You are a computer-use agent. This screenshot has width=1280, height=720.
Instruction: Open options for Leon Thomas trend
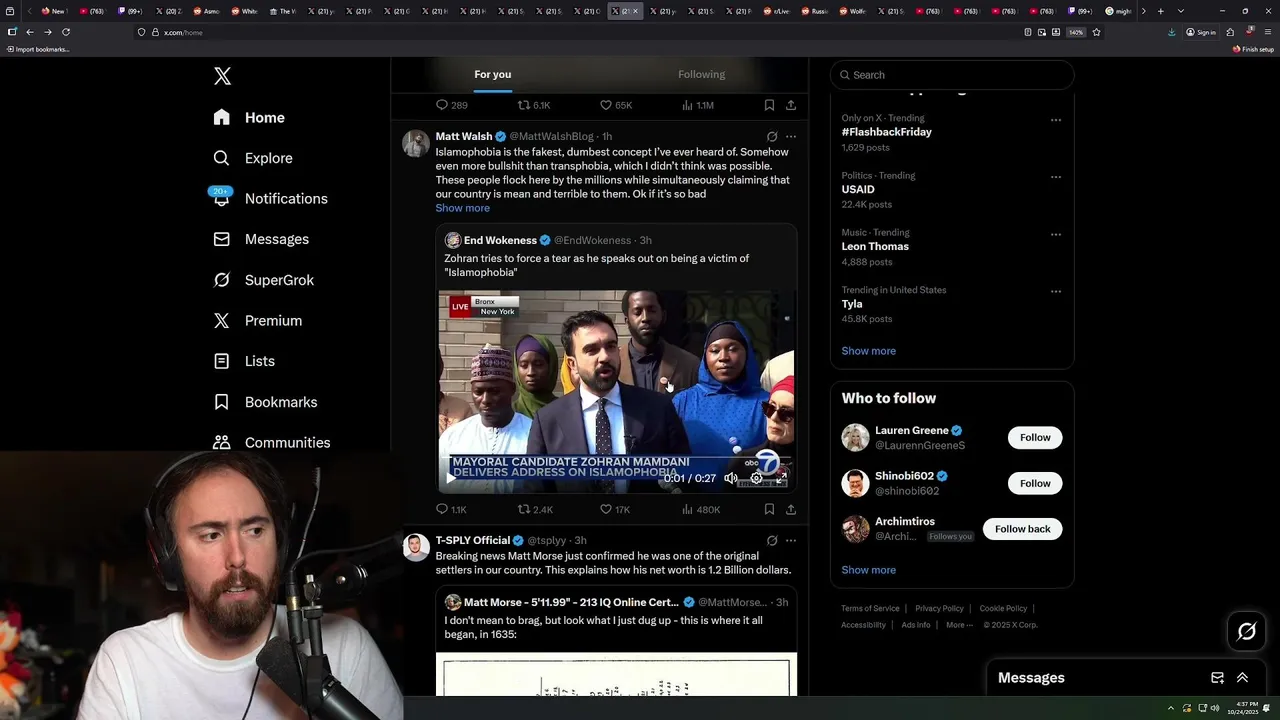[1056, 234]
